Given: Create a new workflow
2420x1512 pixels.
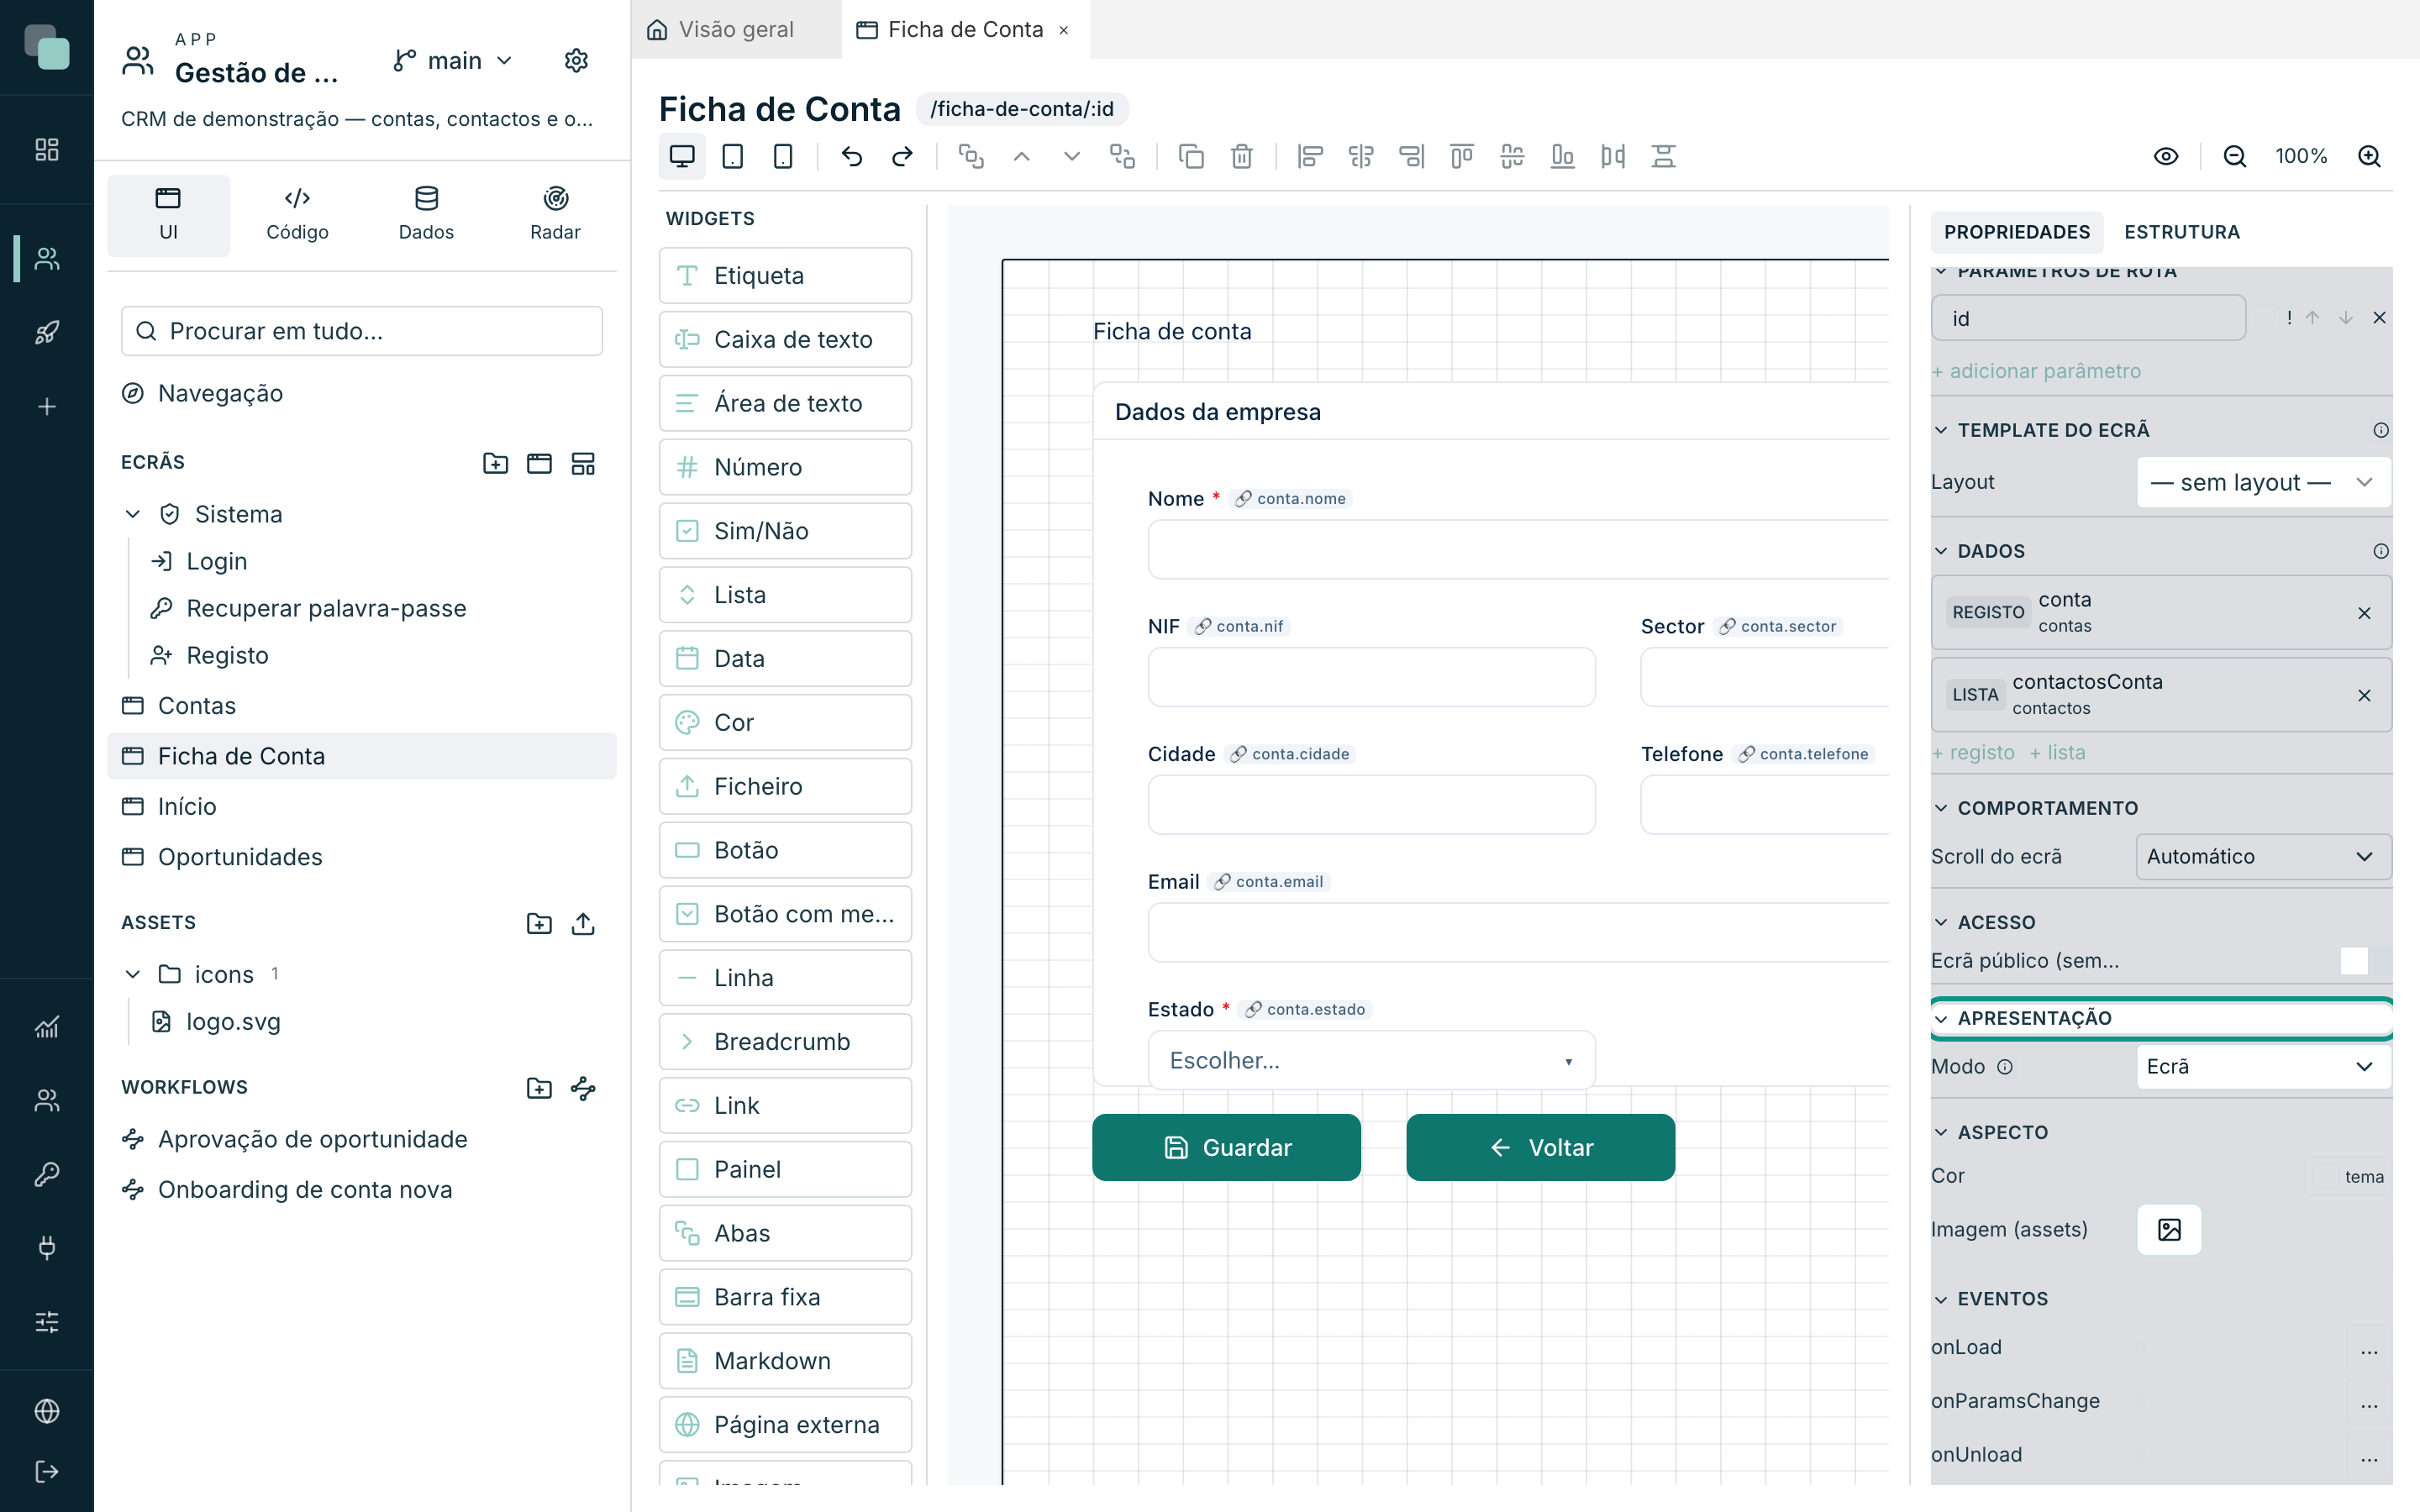Looking at the screenshot, I should (x=583, y=1088).
